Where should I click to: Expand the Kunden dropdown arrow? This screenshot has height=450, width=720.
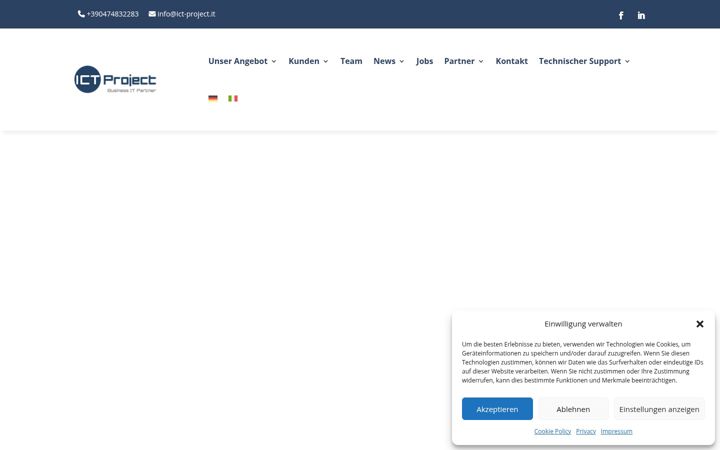pyautogui.click(x=326, y=62)
